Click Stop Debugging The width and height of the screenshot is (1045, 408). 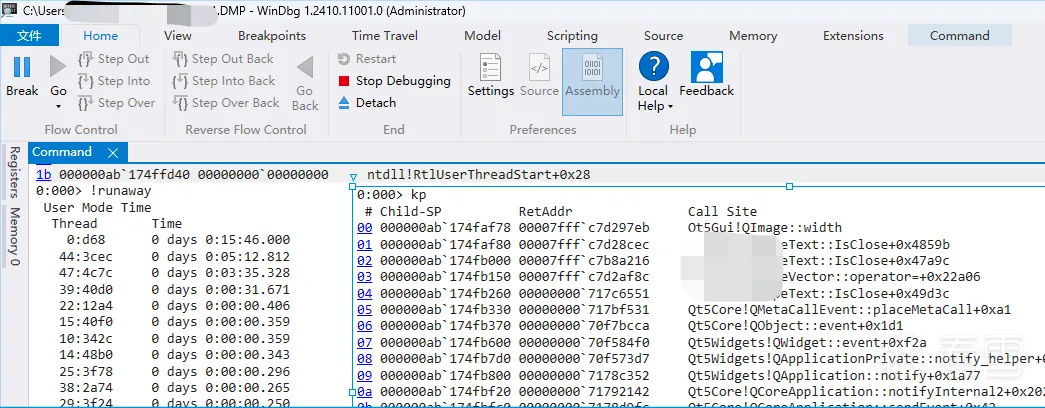[x=395, y=81]
